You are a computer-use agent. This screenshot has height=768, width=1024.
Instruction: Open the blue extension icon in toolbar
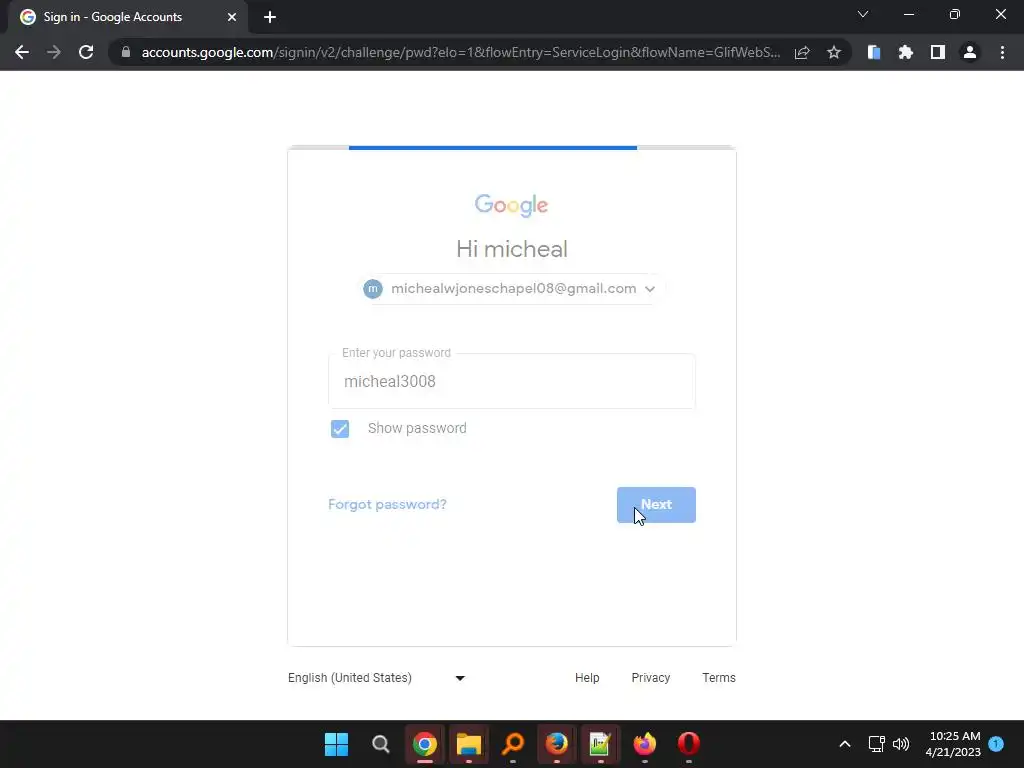click(874, 52)
